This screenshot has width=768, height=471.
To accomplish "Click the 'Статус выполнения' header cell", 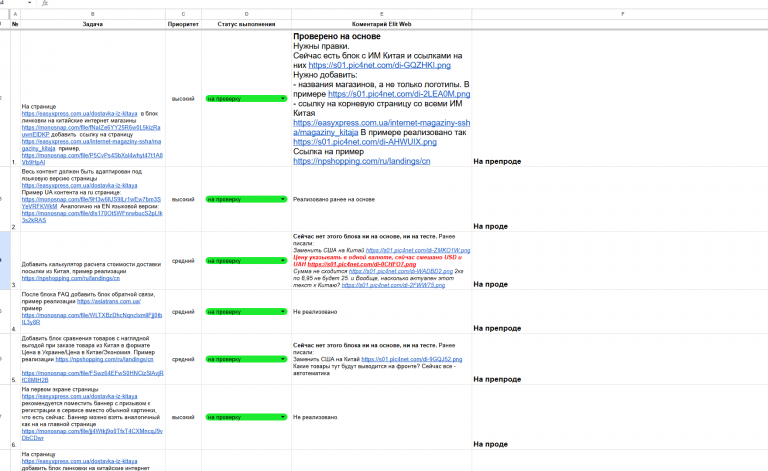I will click(246, 24).
